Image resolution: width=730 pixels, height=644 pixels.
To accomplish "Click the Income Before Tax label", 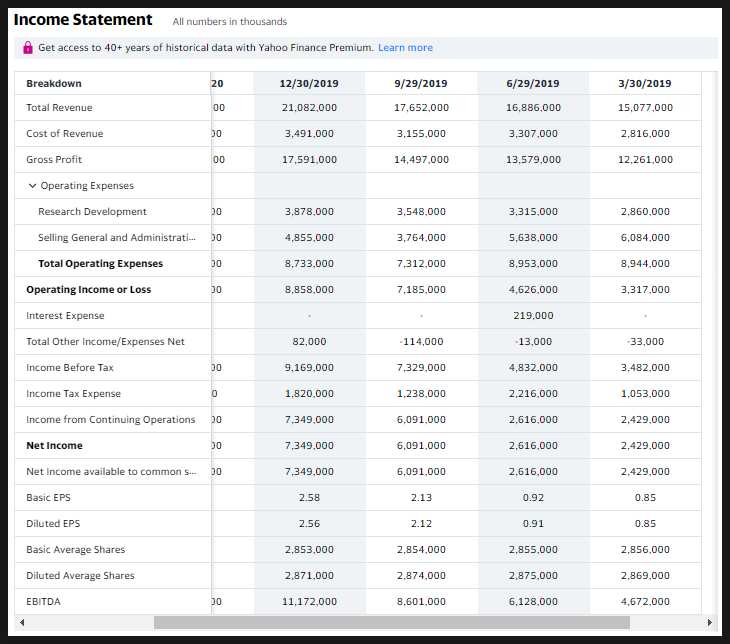I will (70, 367).
